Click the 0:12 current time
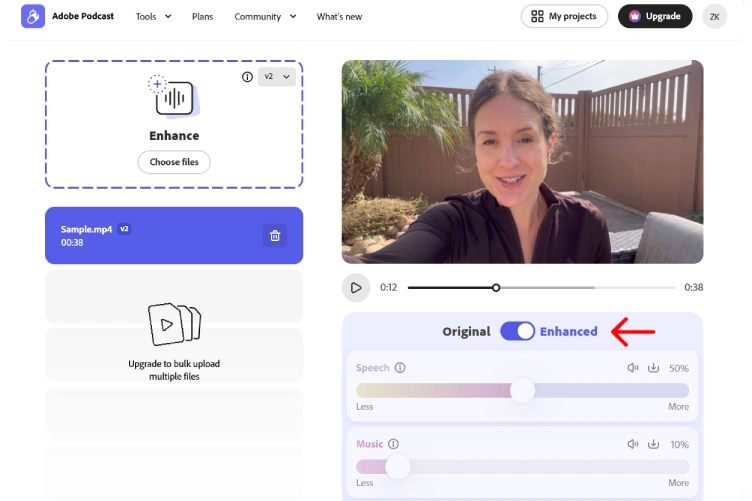 click(x=388, y=287)
